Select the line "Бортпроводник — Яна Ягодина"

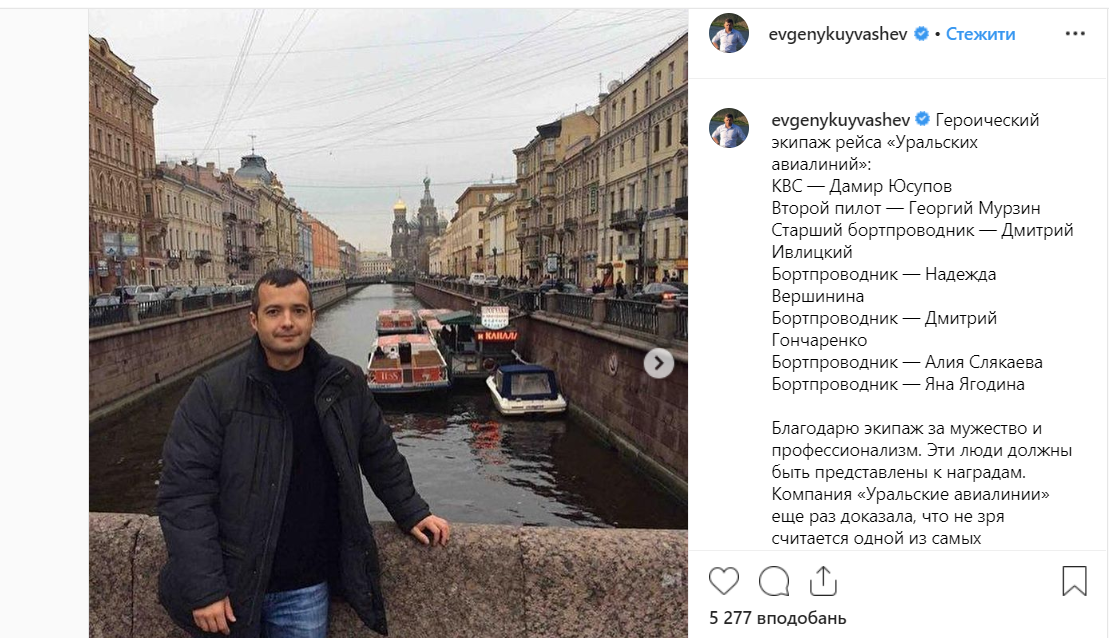coord(898,384)
